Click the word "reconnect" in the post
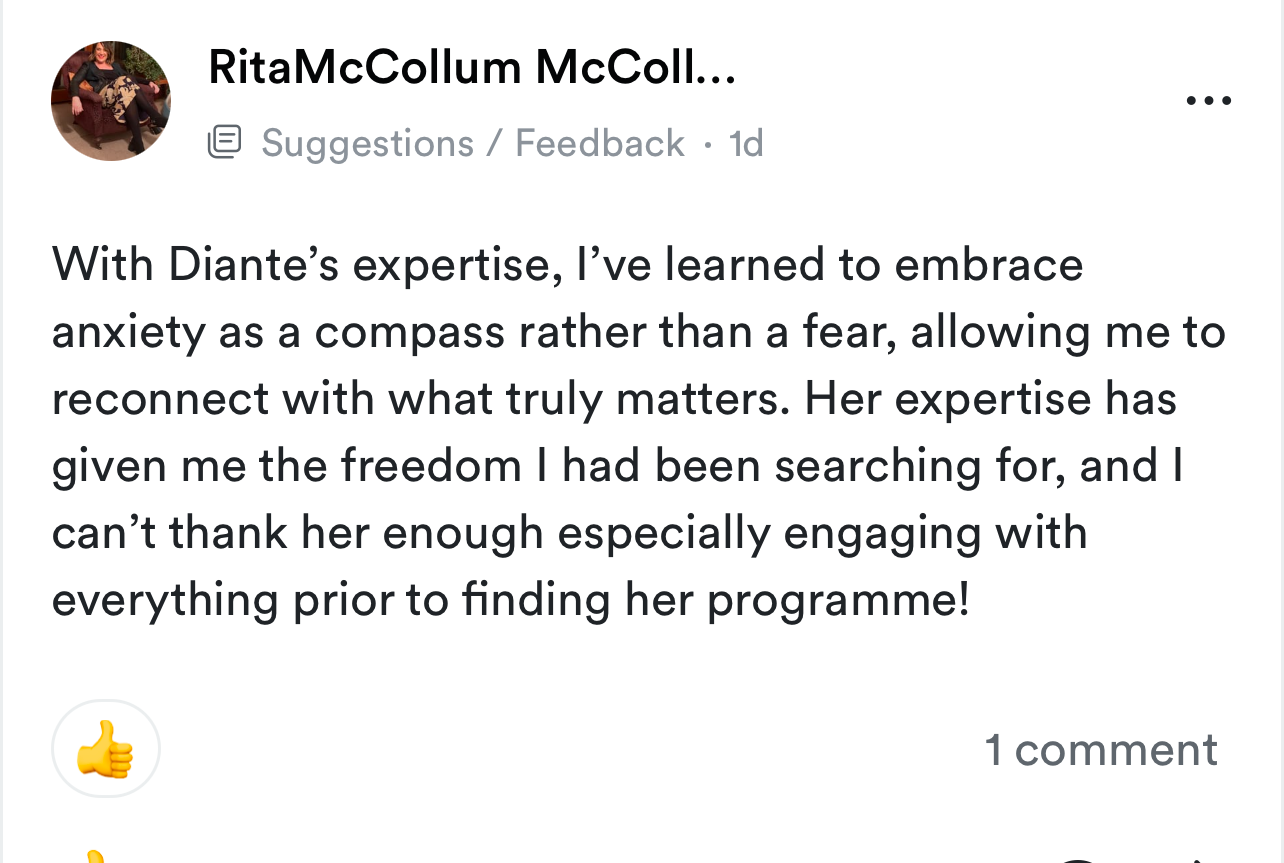The width and height of the screenshot is (1284, 863). click(160, 399)
